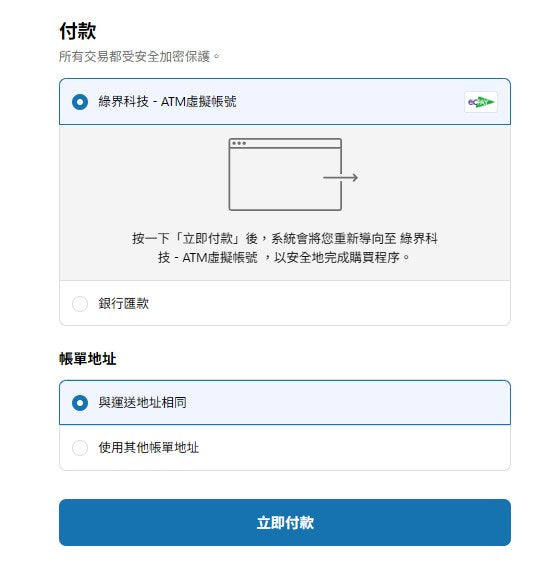Click empty area of 使用其他帳單地址 row

(x=343, y=448)
